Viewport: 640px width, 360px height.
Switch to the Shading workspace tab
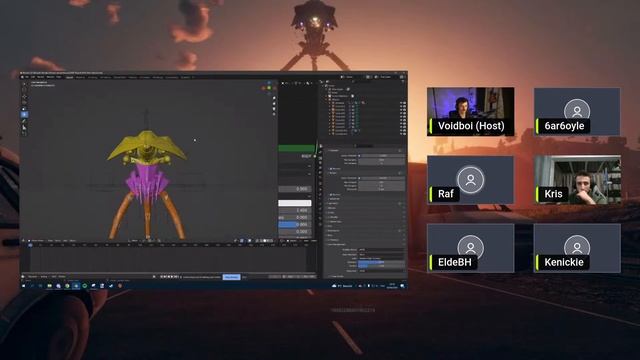(132, 77)
